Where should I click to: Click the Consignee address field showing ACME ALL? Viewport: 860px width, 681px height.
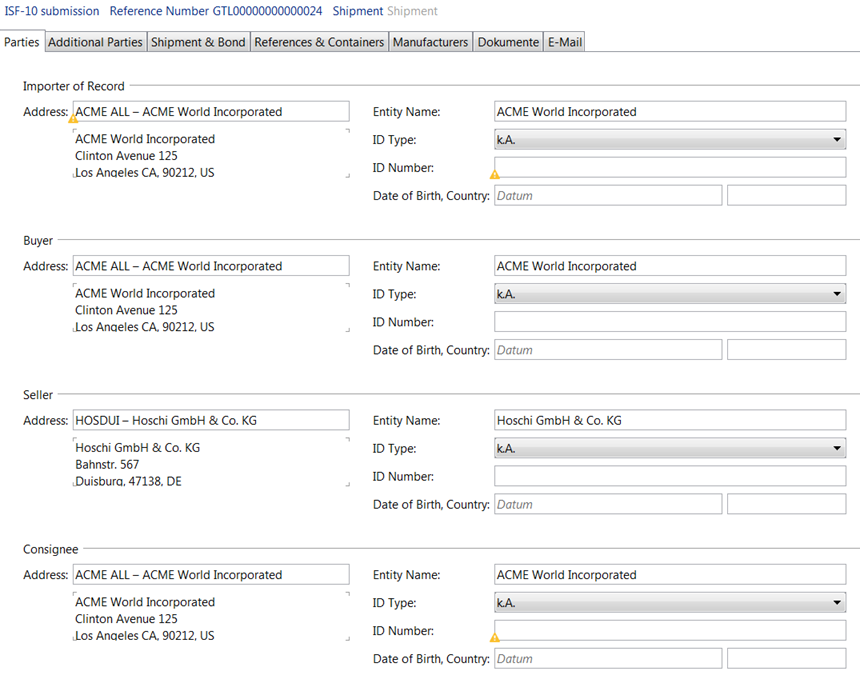tap(210, 574)
